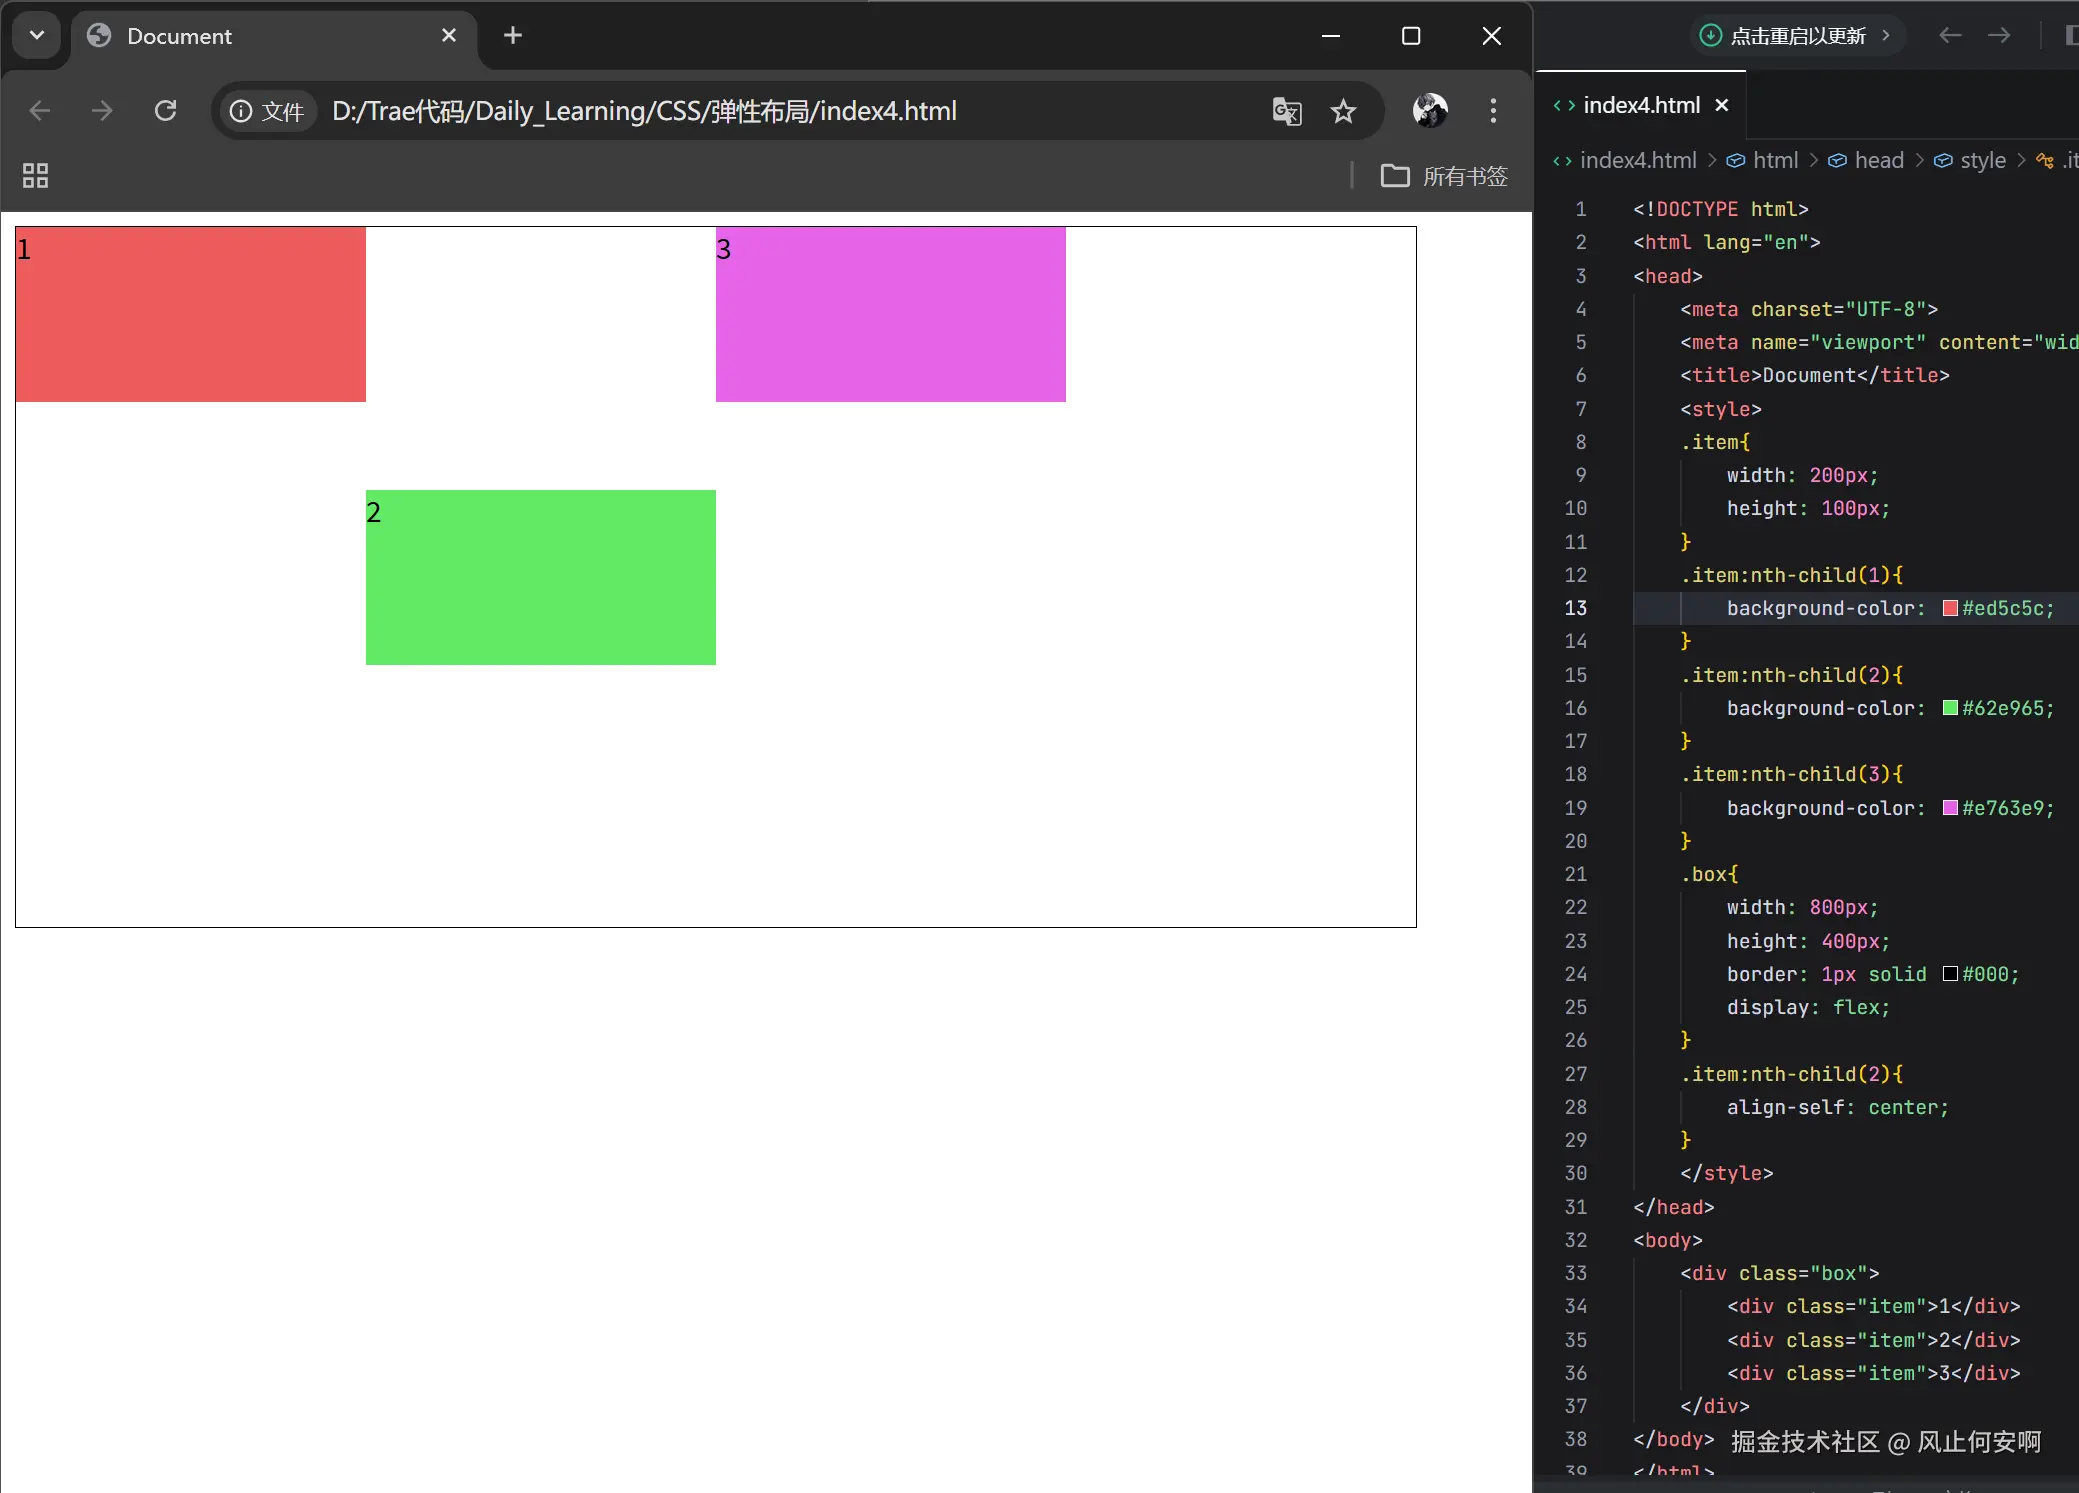Close the index4.html editor tab
The width and height of the screenshot is (2079, 1493).
[x=1722, y=105]
